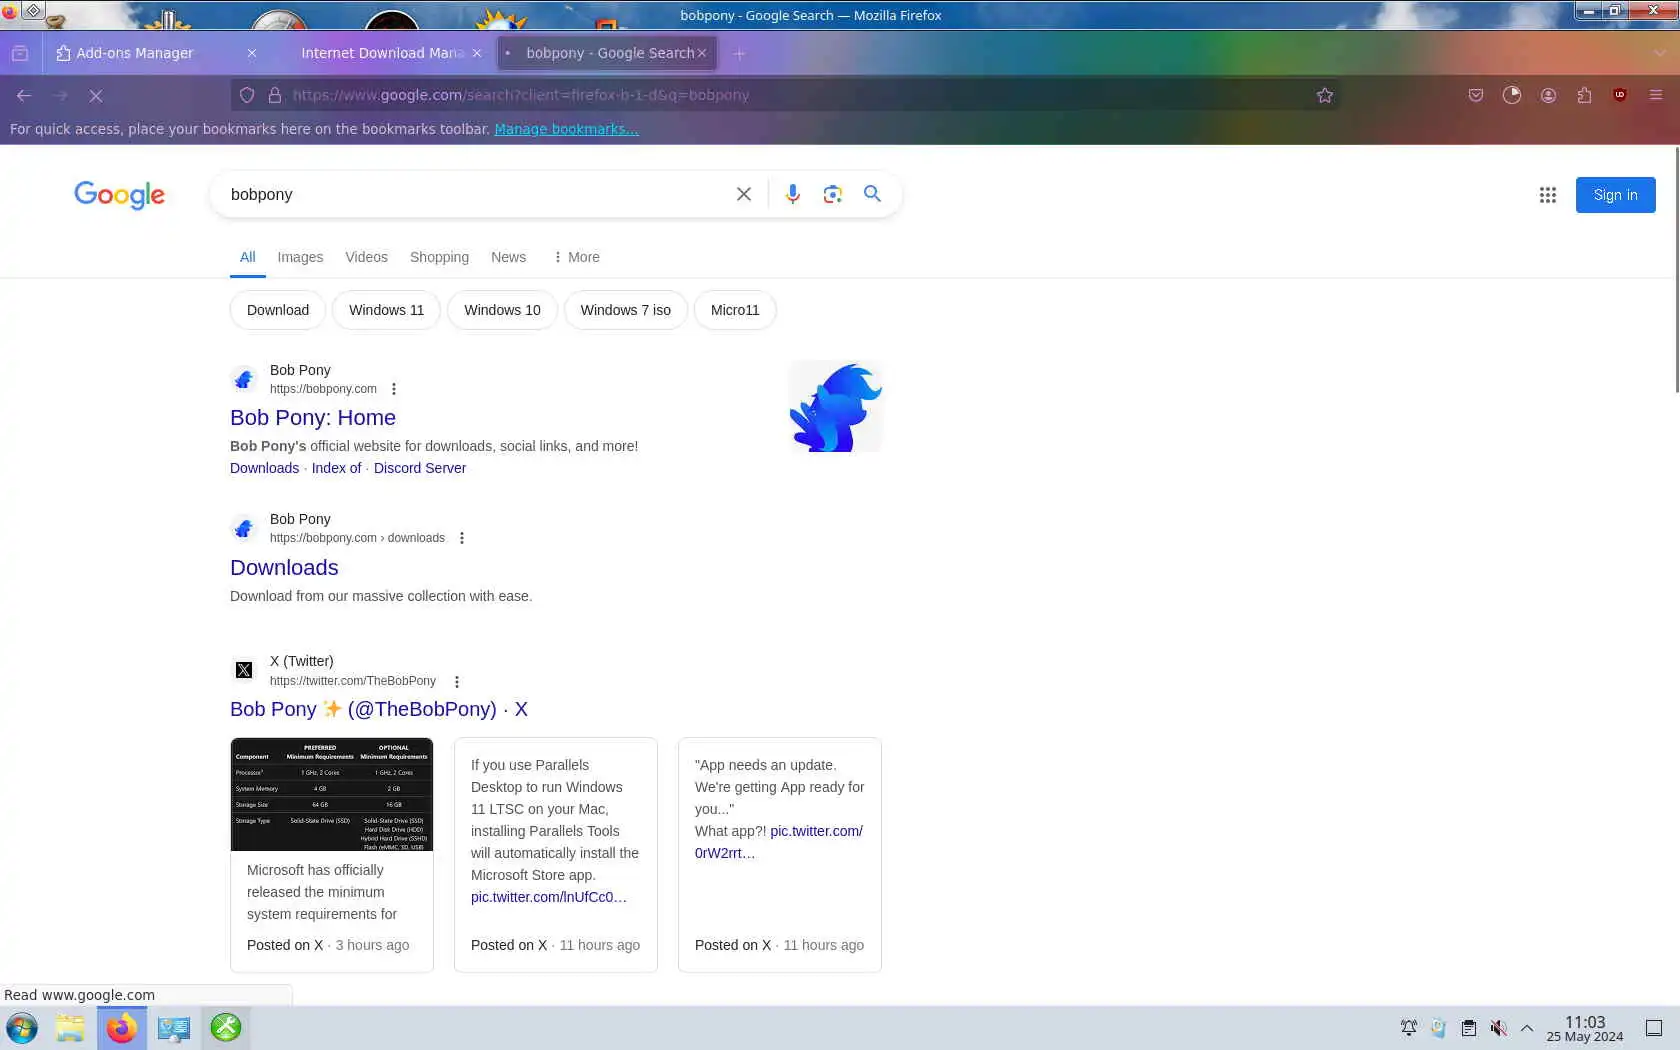Click the Google logo
1680x1050 pixels.
(119, 195)
